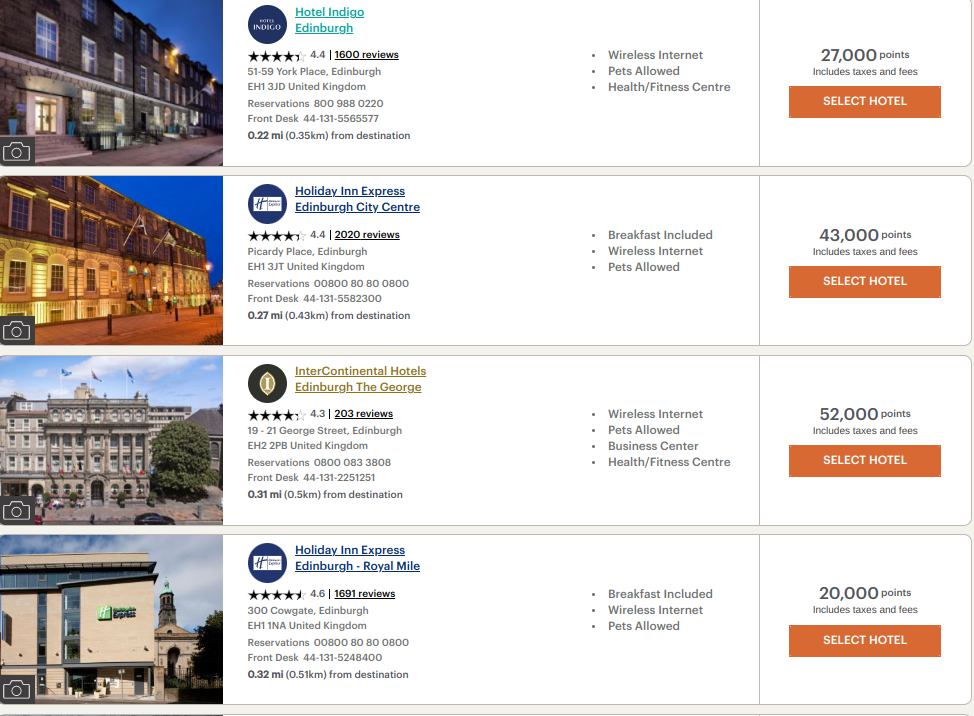Click the Hotel Indigo brand logo
This screenshot has width=974, height=716.
267,24
